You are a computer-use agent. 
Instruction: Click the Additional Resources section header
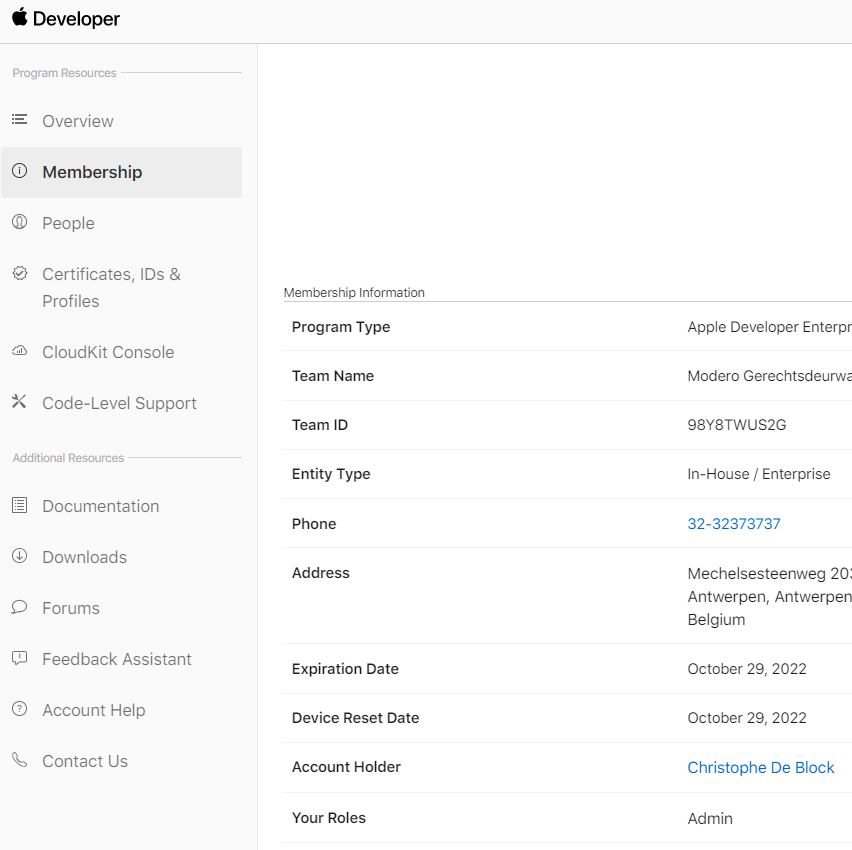[x=68, y=458]
